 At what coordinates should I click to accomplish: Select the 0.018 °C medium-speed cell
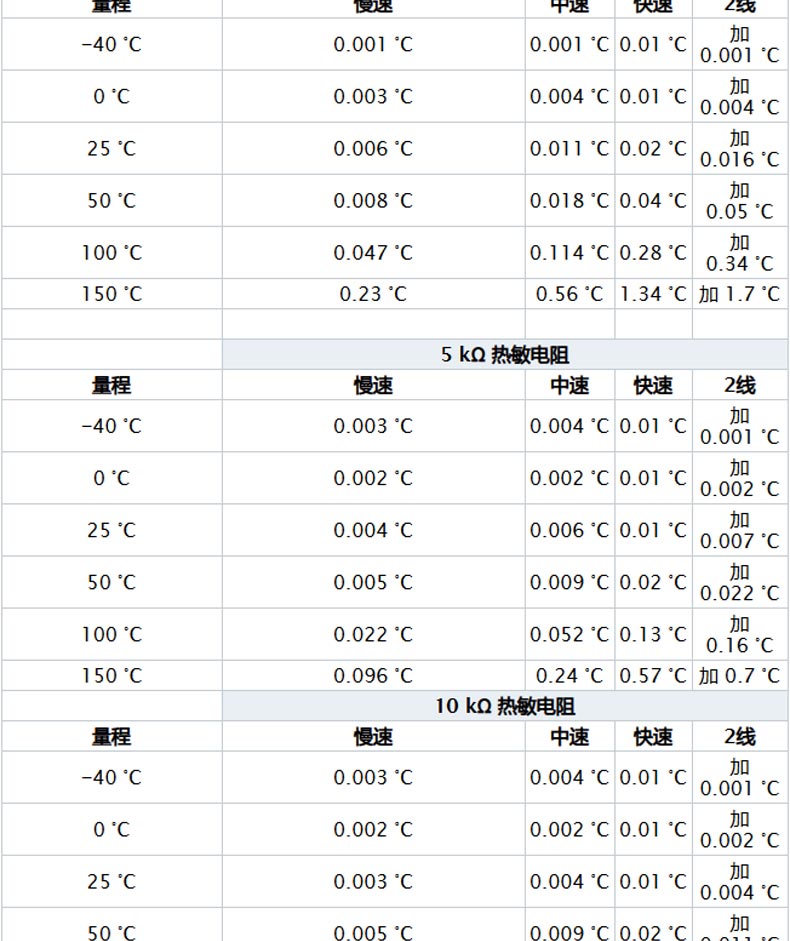pos(569,201)
